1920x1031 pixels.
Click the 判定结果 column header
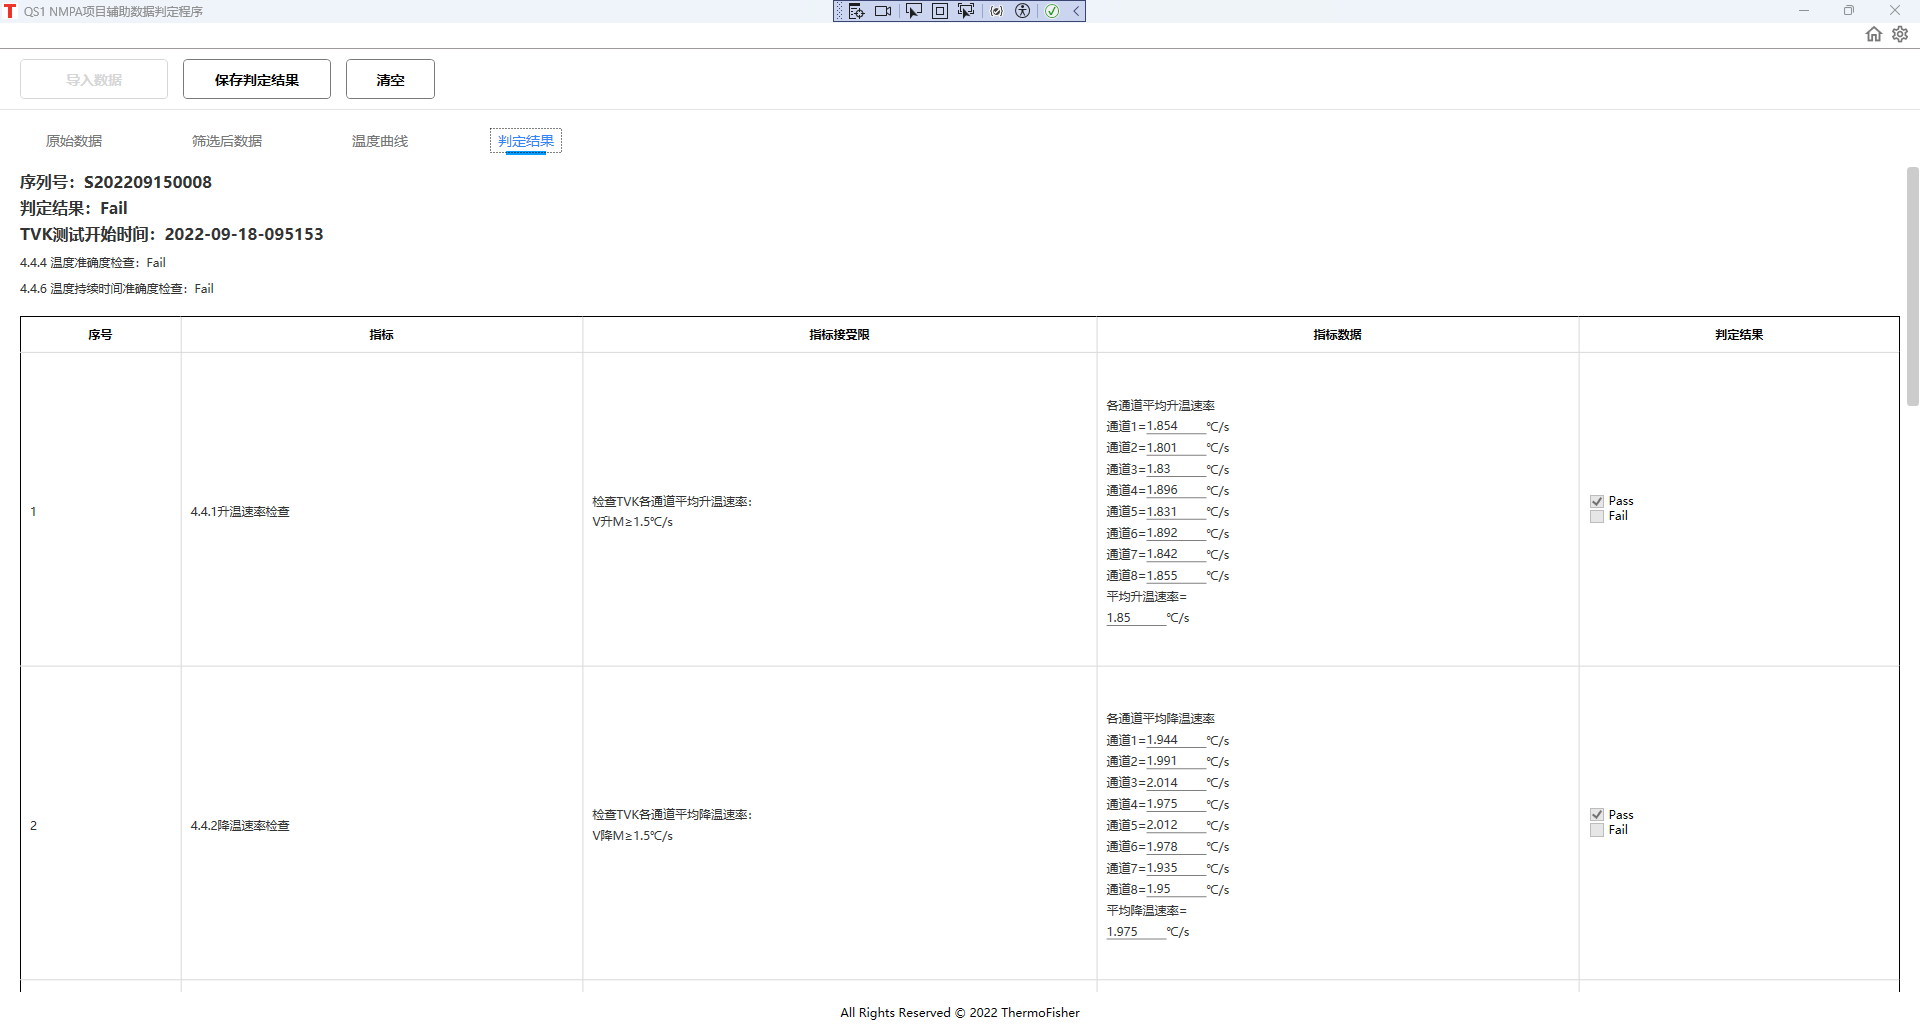1739,335
